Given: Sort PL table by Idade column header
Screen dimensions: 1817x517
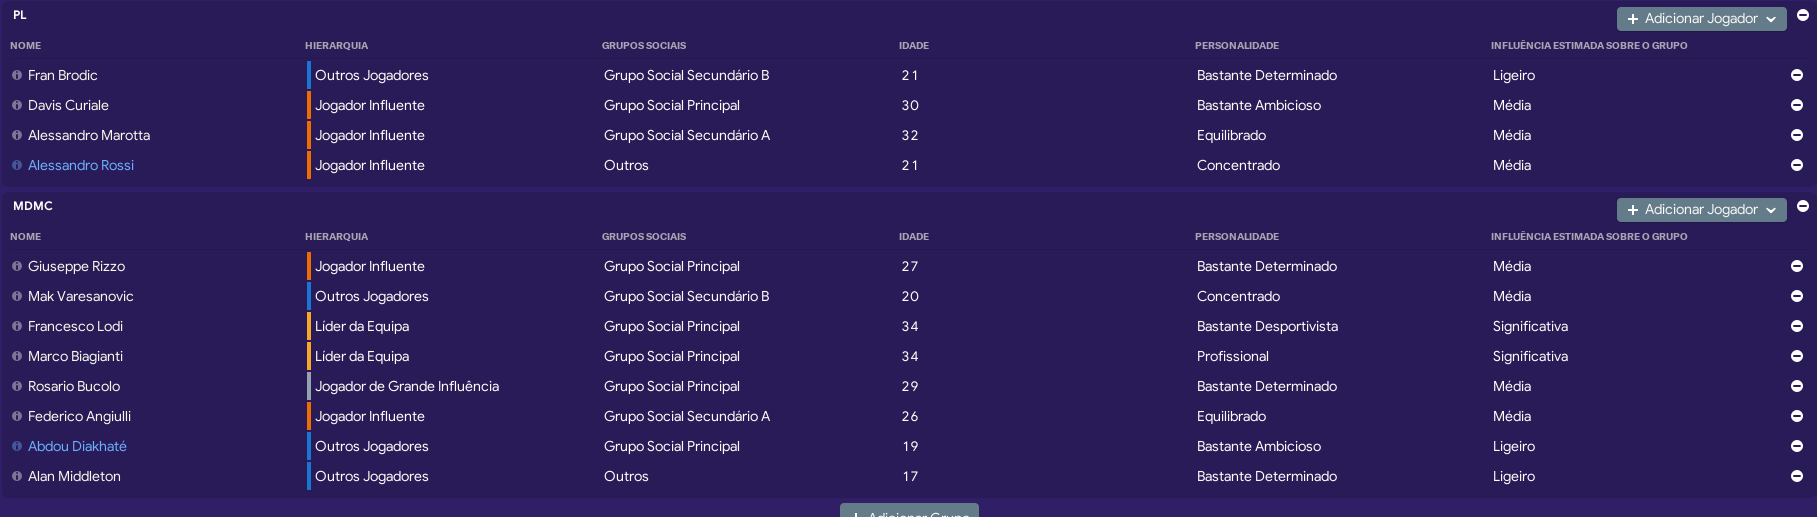Looking at the screenshot, I should tap(914, 46).
